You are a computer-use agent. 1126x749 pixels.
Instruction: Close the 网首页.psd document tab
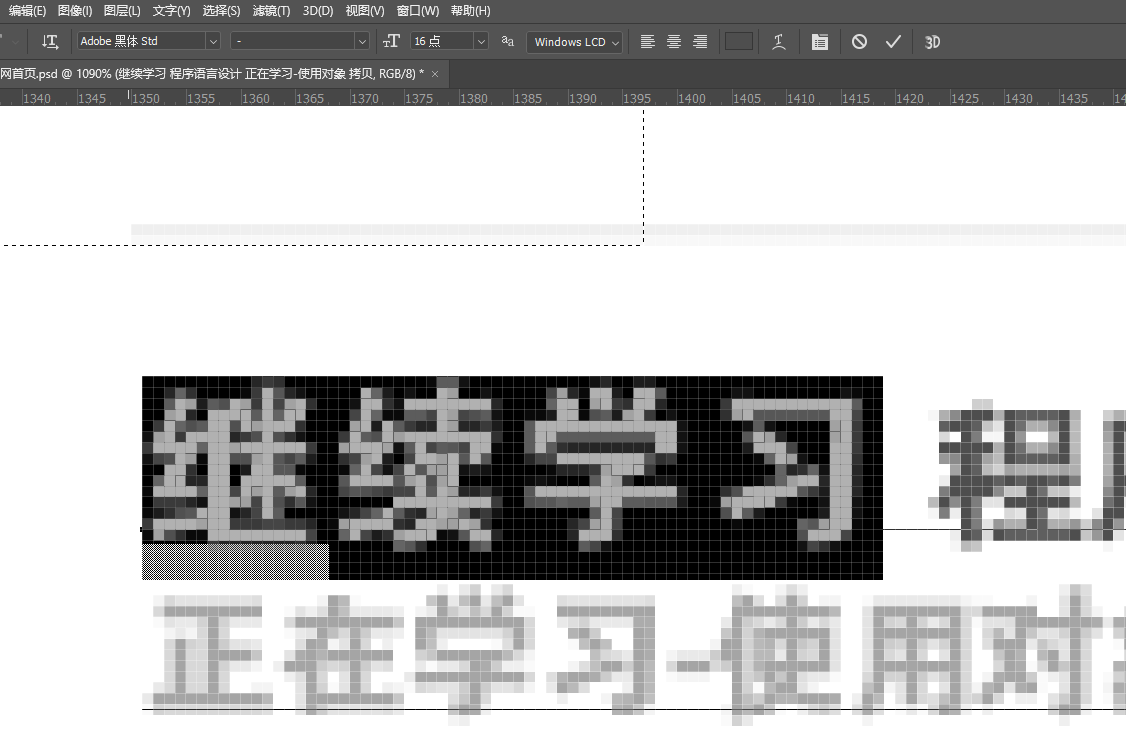pos(434,74)
